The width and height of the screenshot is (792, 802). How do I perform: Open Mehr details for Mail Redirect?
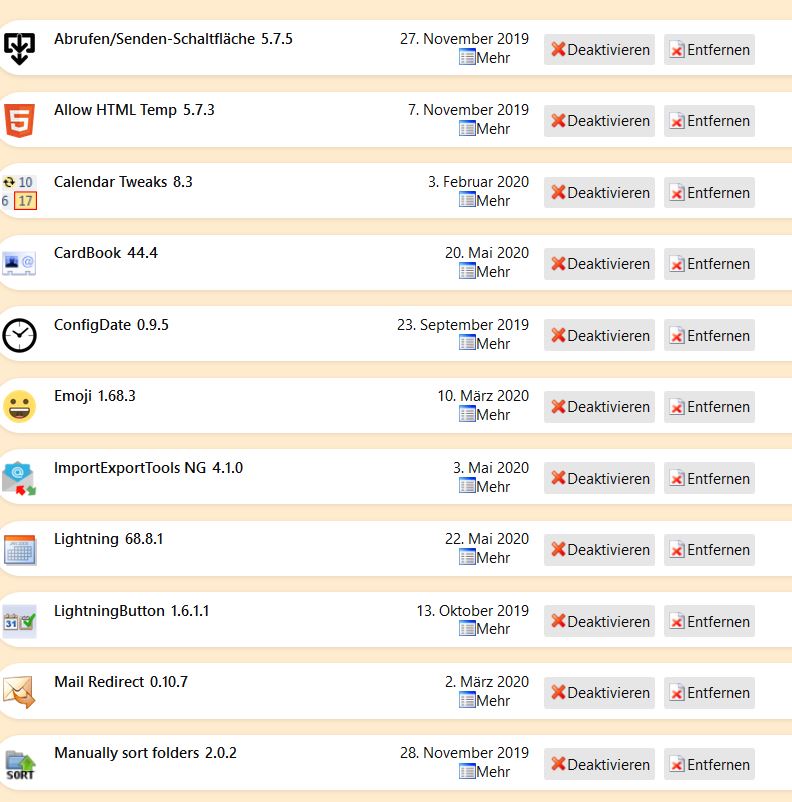pyautogui.click(x=484, y=701)
